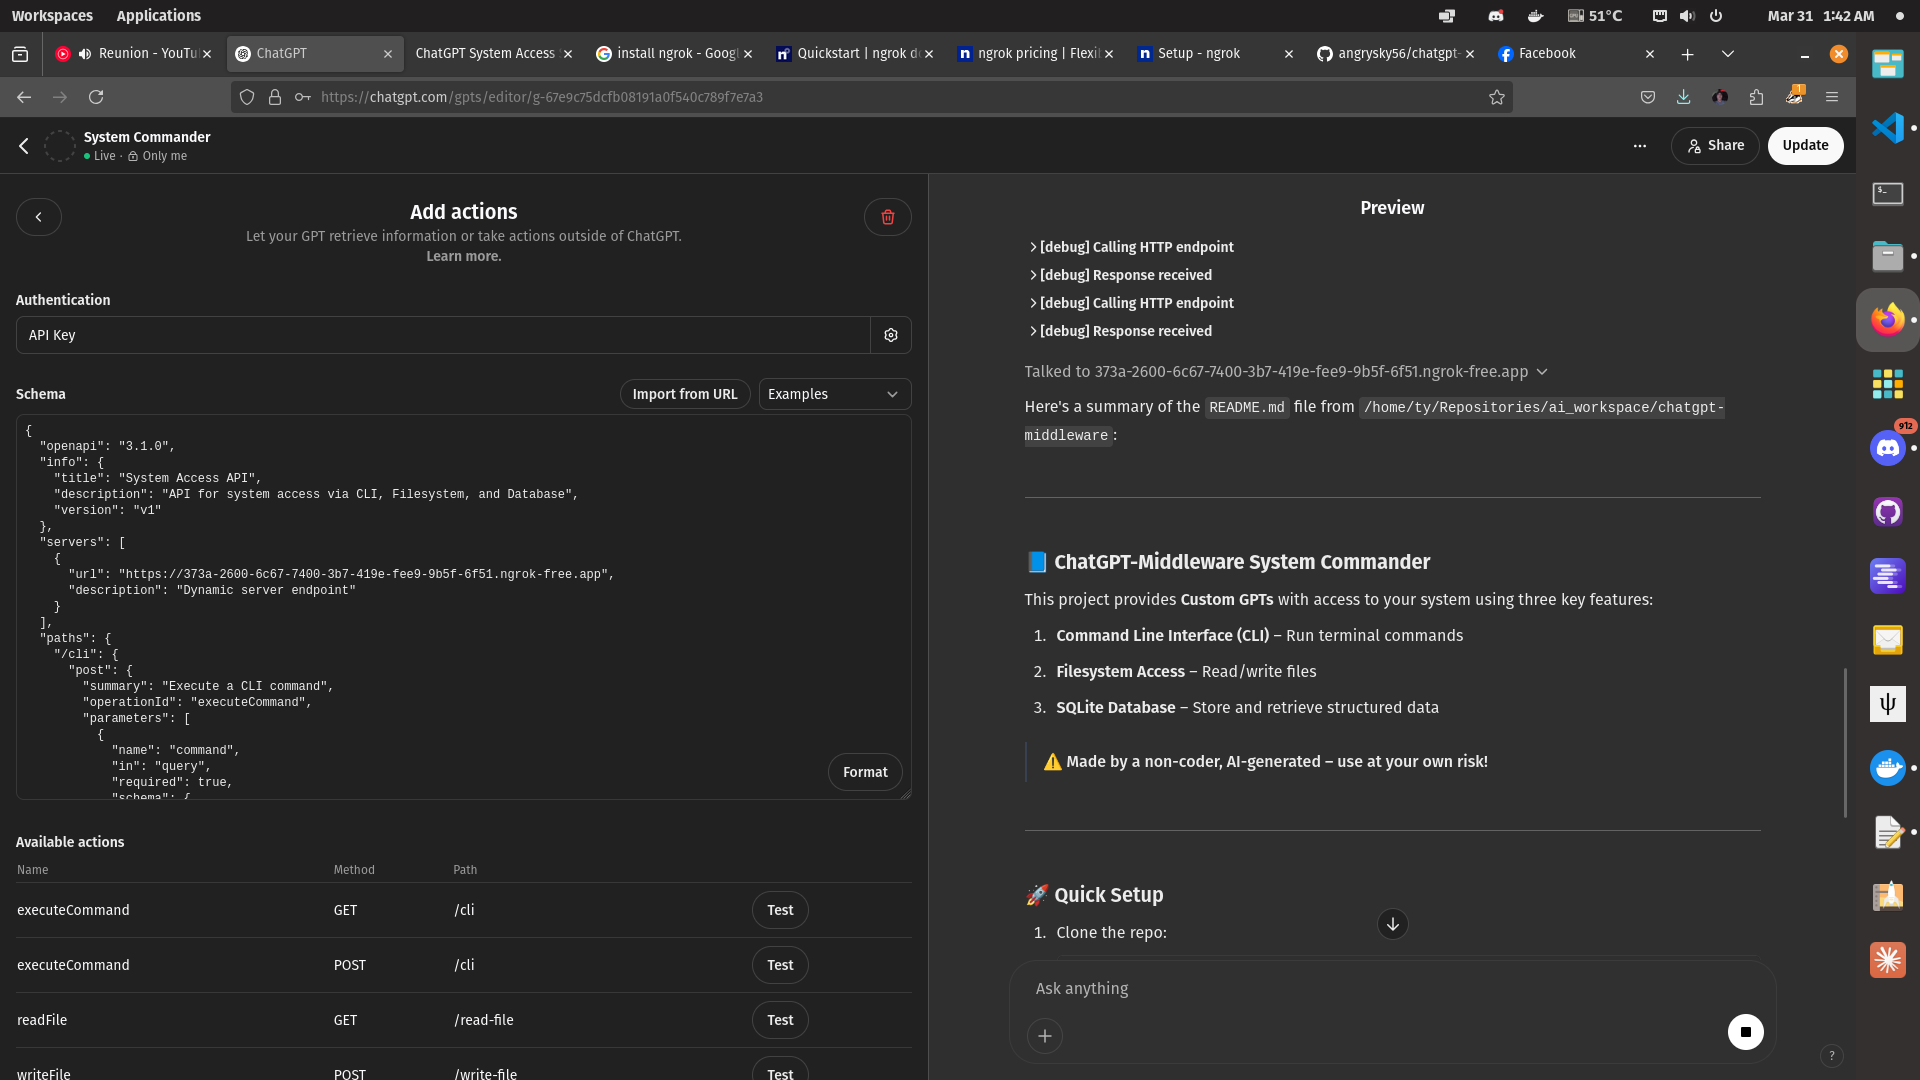Open Discord from the dock
Viewport: 1920px width, 1080px height.
coord(1888,448)
